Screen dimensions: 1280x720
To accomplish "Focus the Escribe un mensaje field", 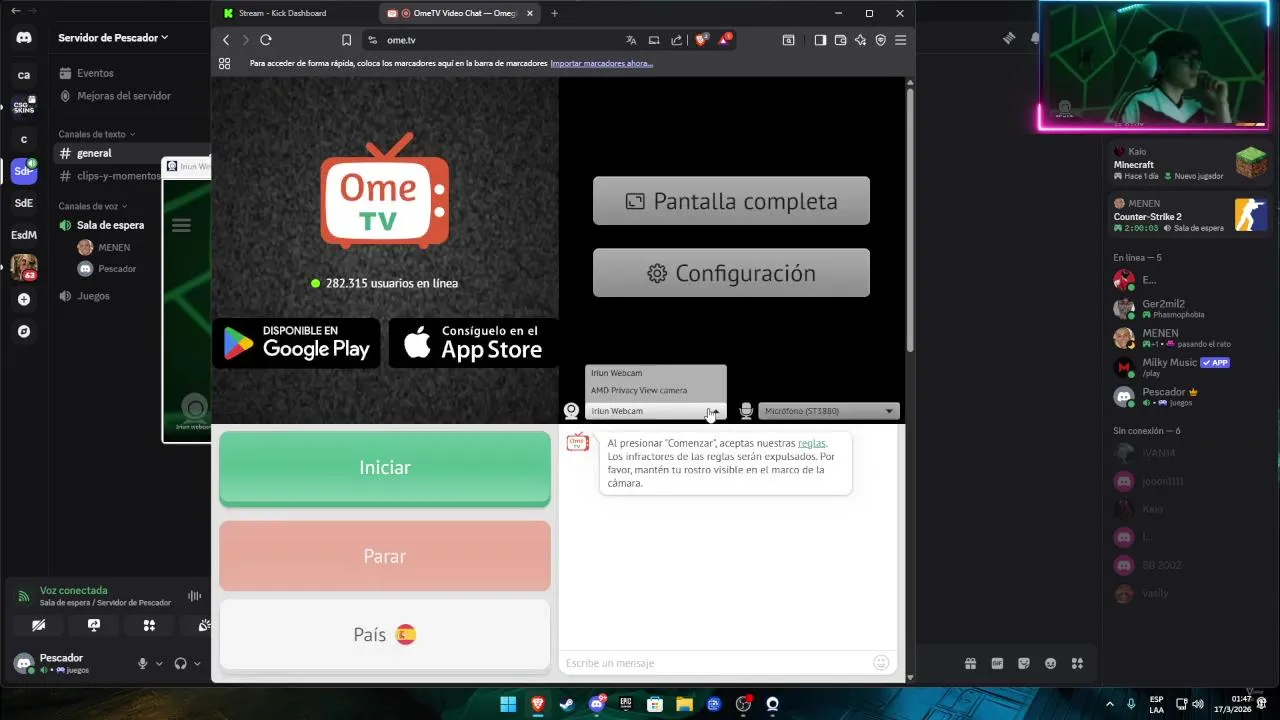I will click(x=717, y=662).
